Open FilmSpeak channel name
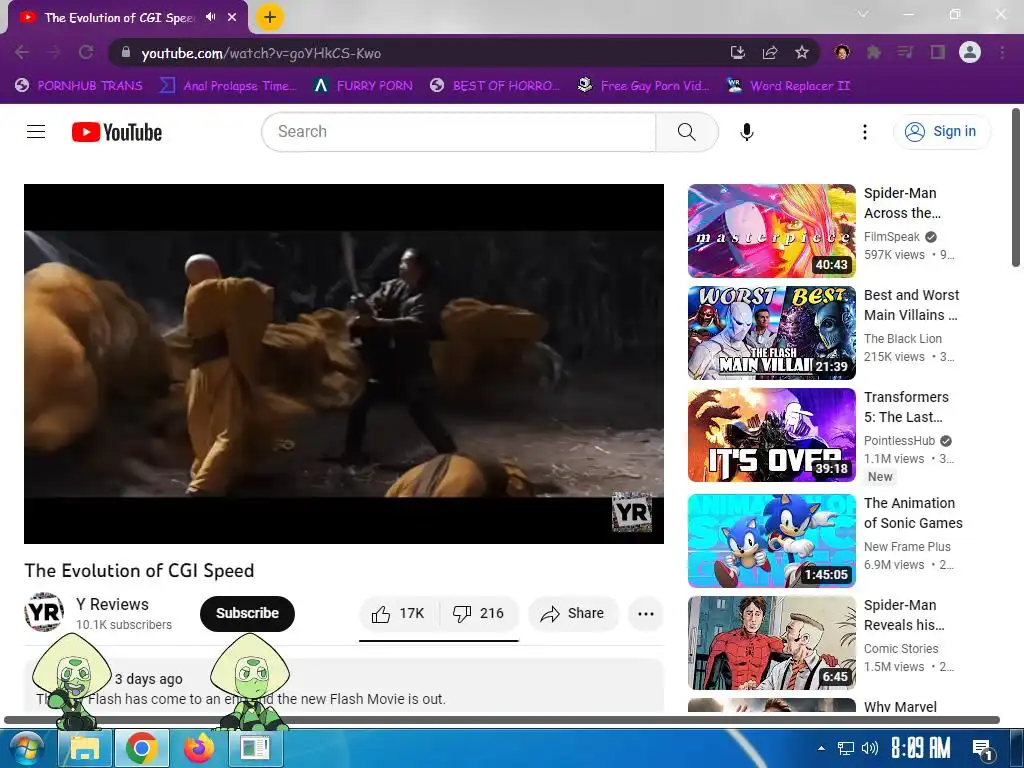 891,237
